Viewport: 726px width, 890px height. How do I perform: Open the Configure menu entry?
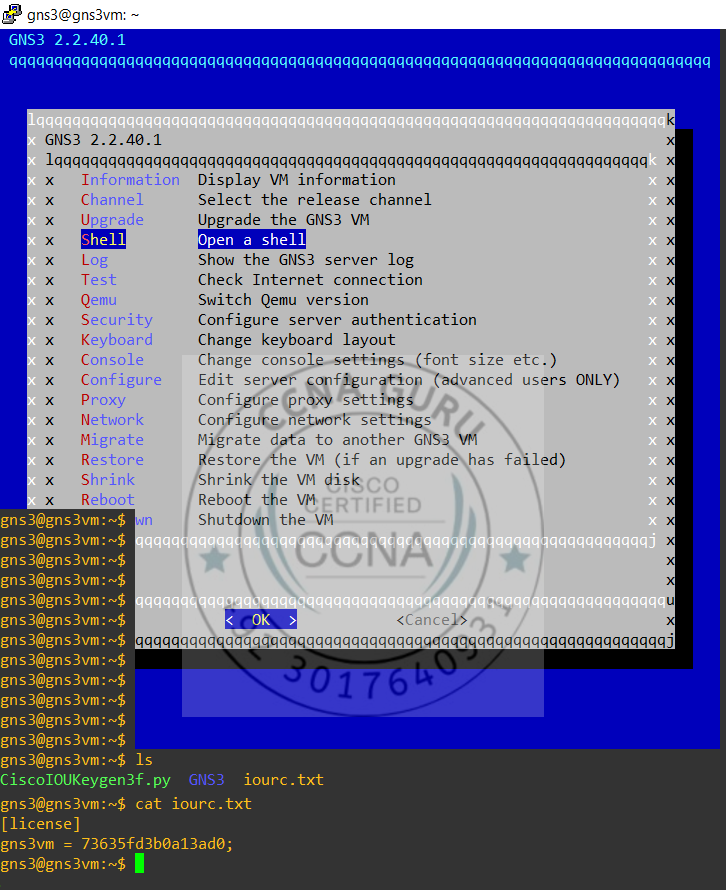121,380
